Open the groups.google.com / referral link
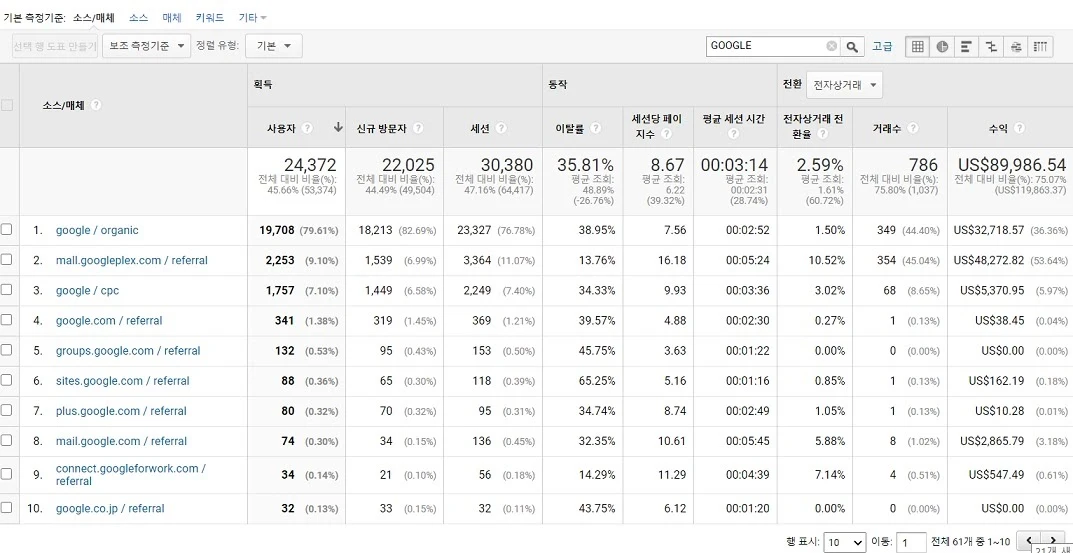Screen dimensions: 1073x553 (128, 350)
